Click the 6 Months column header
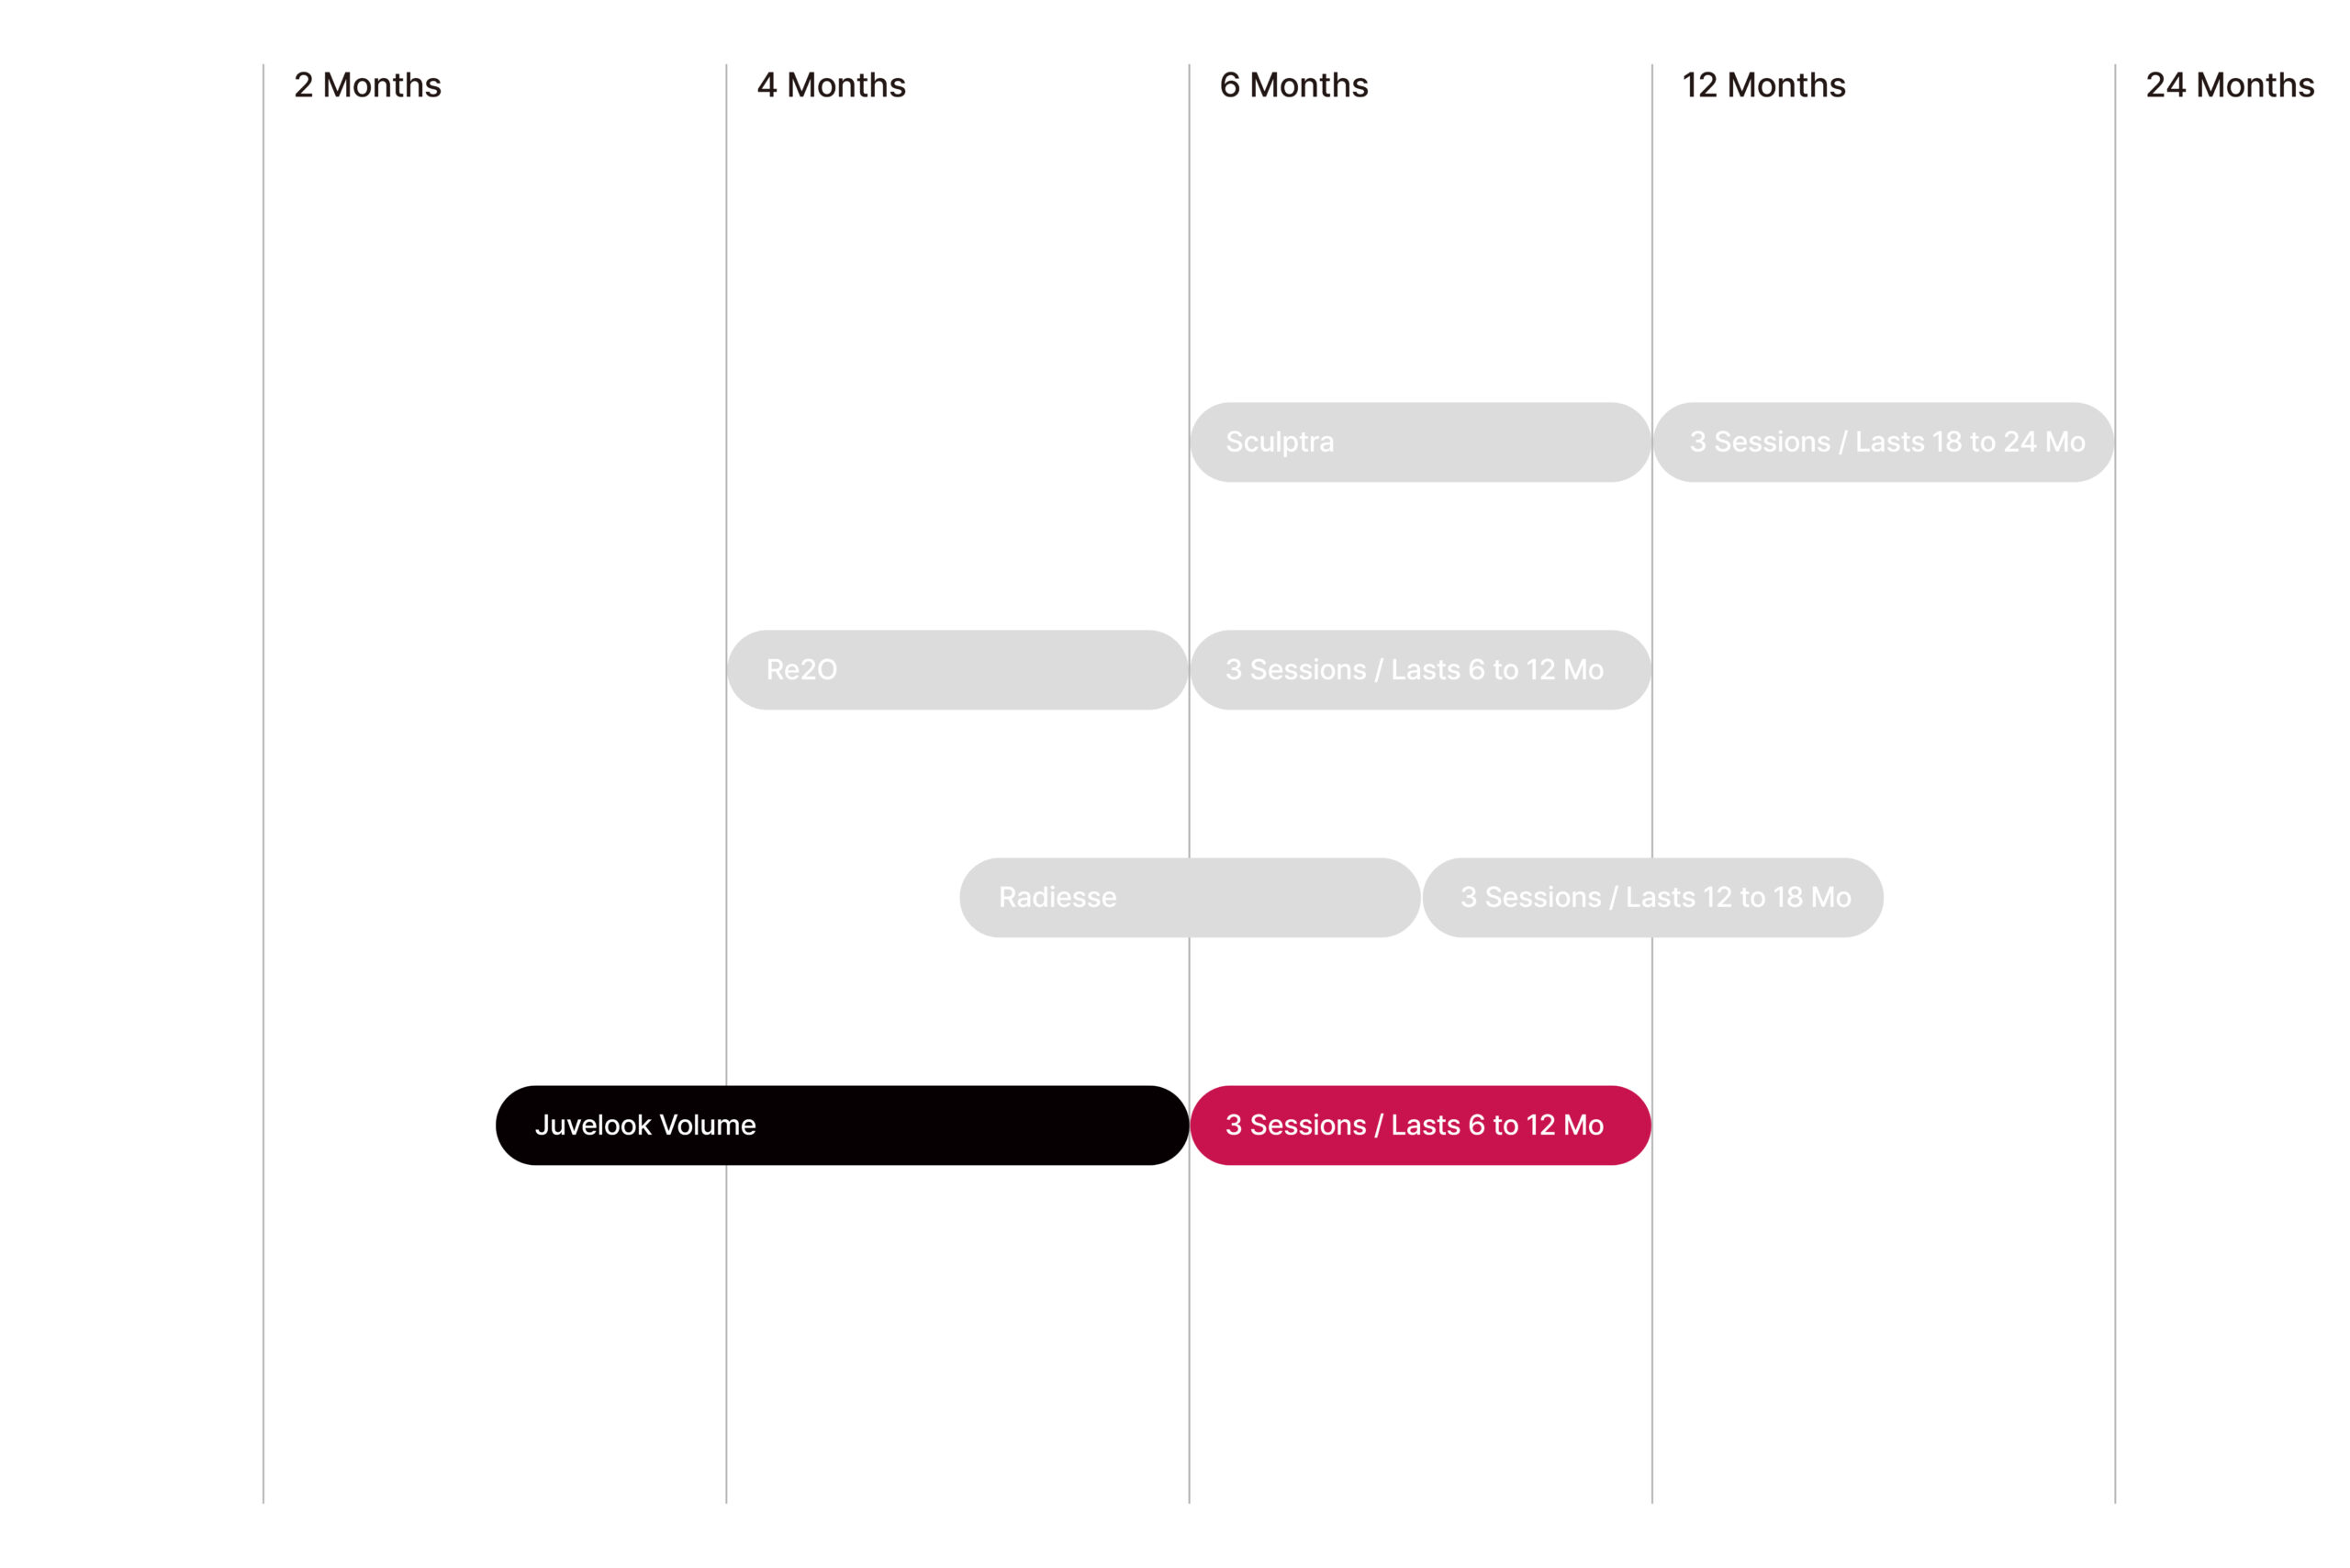This screenshot has height=1568, width=2350. pyautogui.click(x=1293, y=85)
